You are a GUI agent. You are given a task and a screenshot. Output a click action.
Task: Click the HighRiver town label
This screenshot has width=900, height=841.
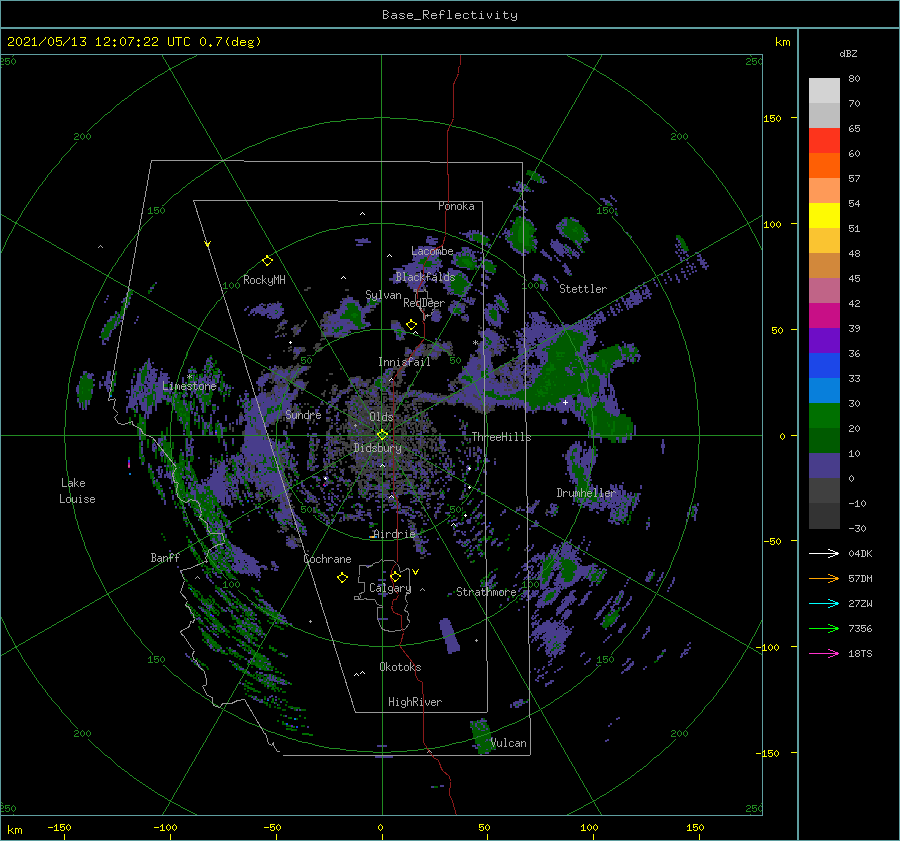(415, 702)
